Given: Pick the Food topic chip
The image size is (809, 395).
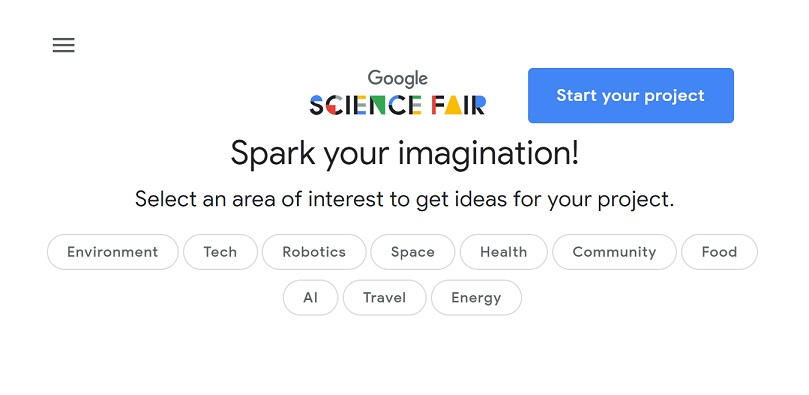Looking at the screenshot, I should pos(719,252).
